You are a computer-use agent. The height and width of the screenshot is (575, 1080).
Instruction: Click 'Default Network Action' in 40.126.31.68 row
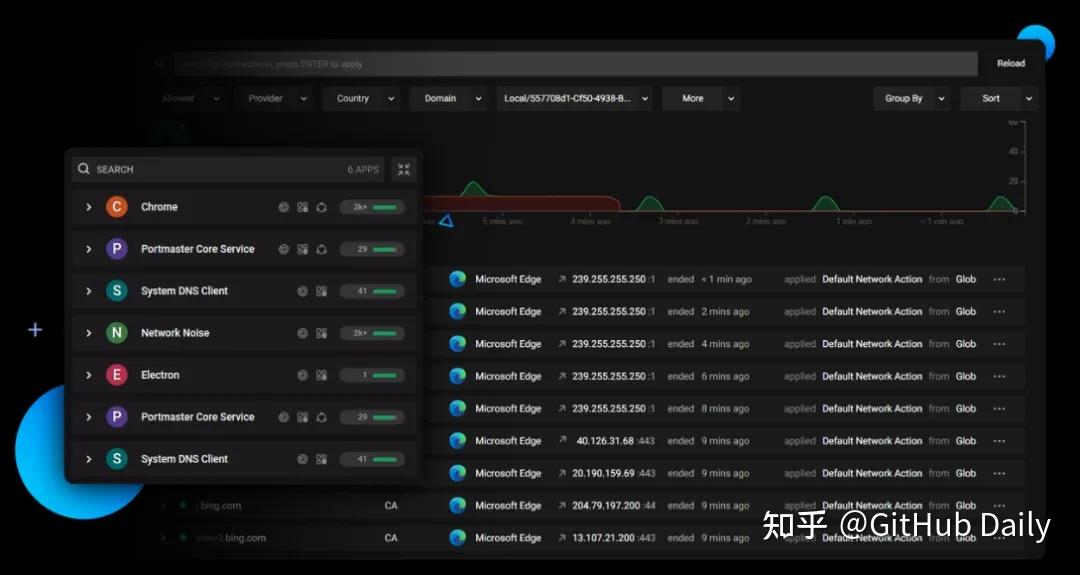pos(872,441)
